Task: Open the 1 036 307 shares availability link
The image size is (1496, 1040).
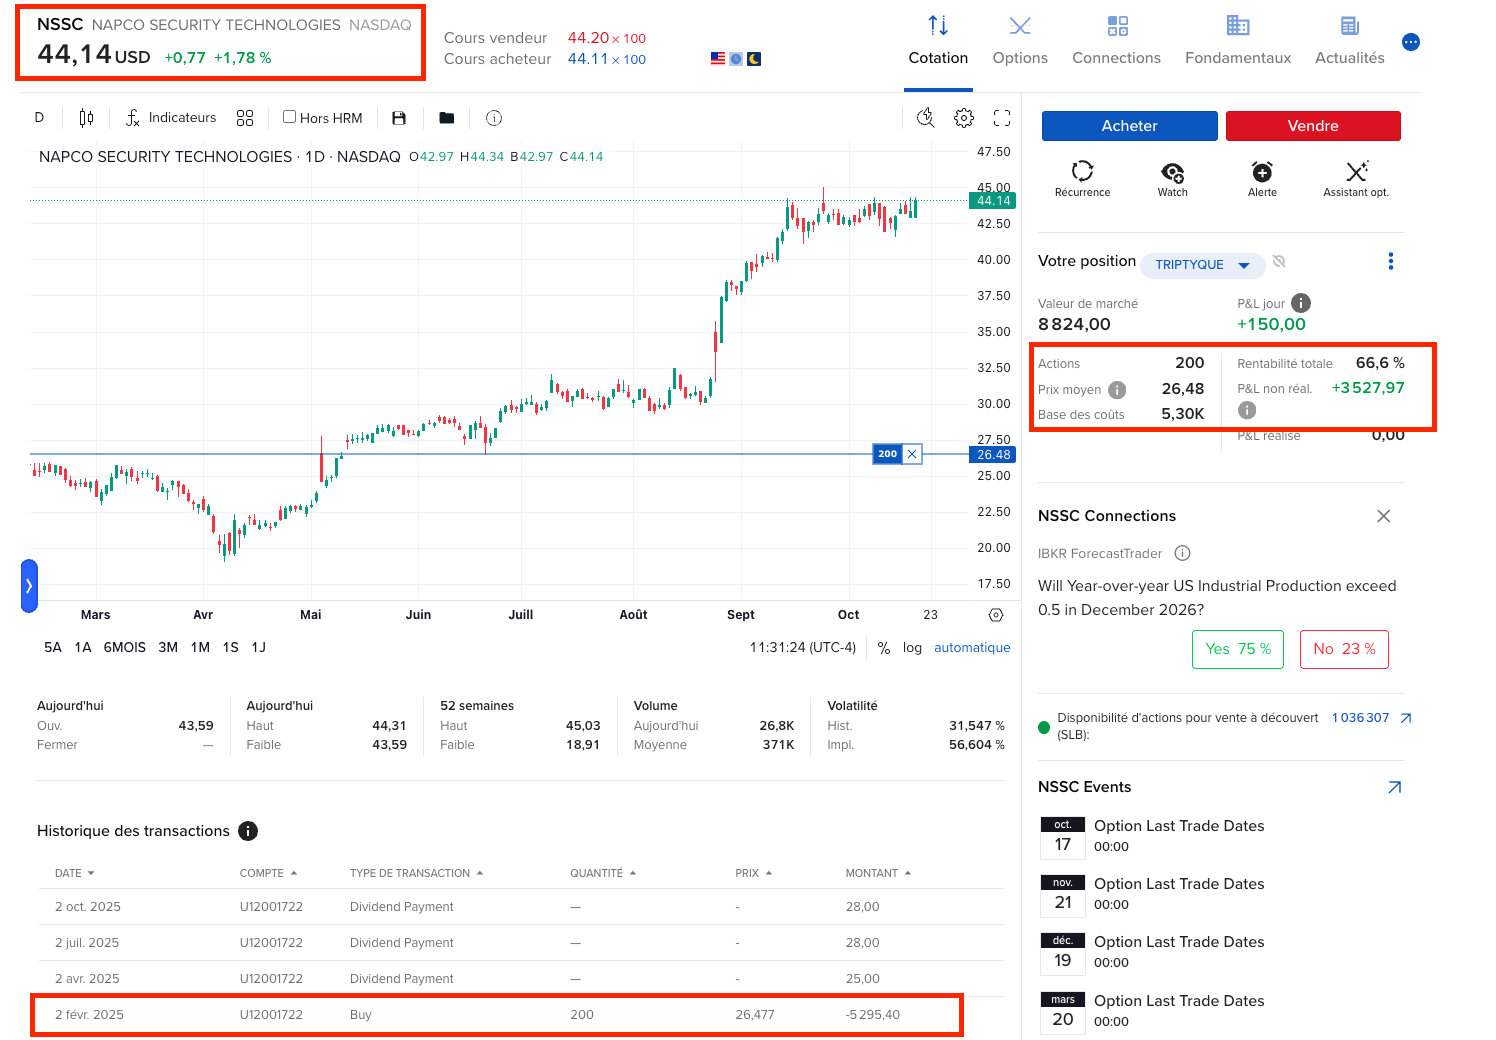Action: 1360,718
